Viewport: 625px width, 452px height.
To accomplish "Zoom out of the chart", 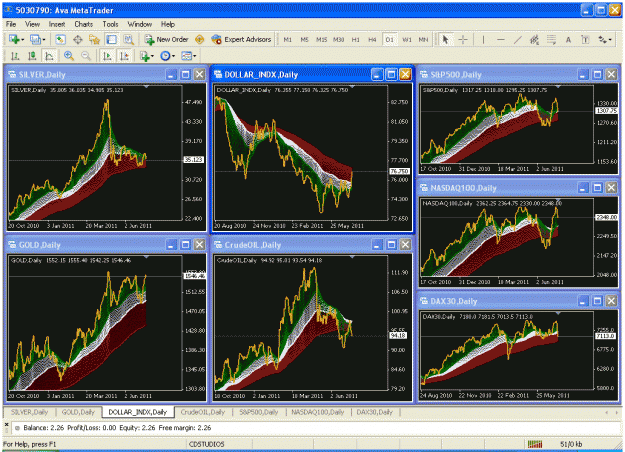I will pos(86,56).
